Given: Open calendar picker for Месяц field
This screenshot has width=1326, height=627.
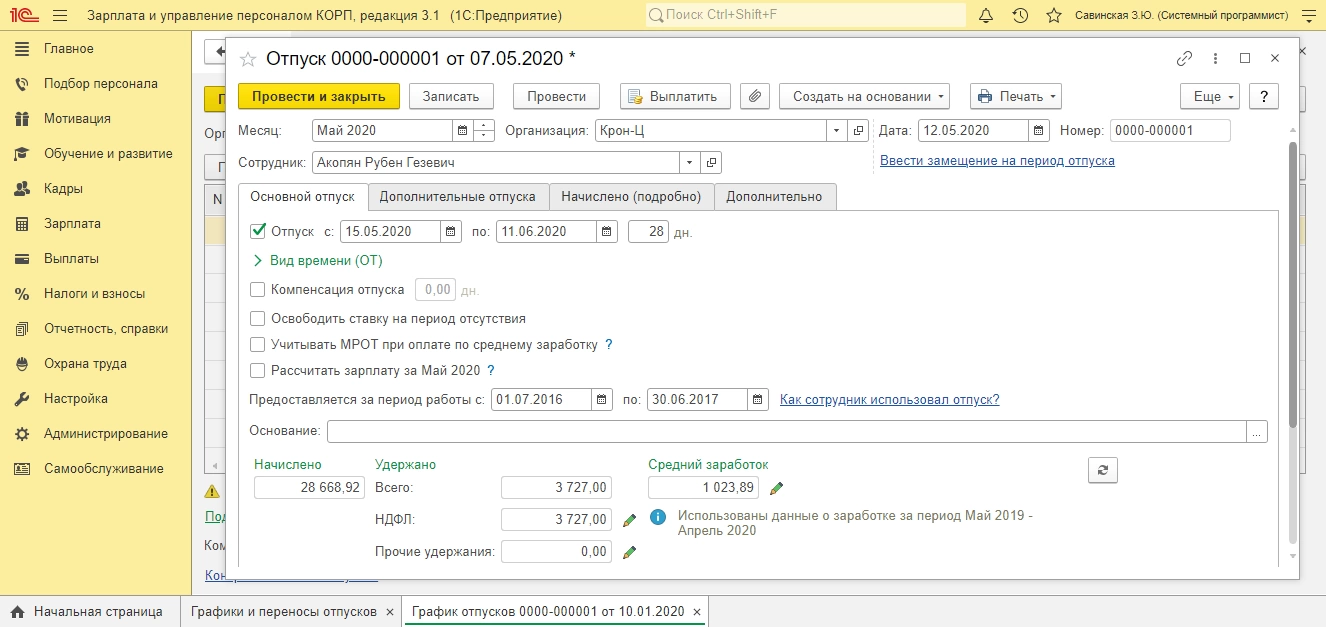Looking at the screenshot, I should [x=462, y=130].
